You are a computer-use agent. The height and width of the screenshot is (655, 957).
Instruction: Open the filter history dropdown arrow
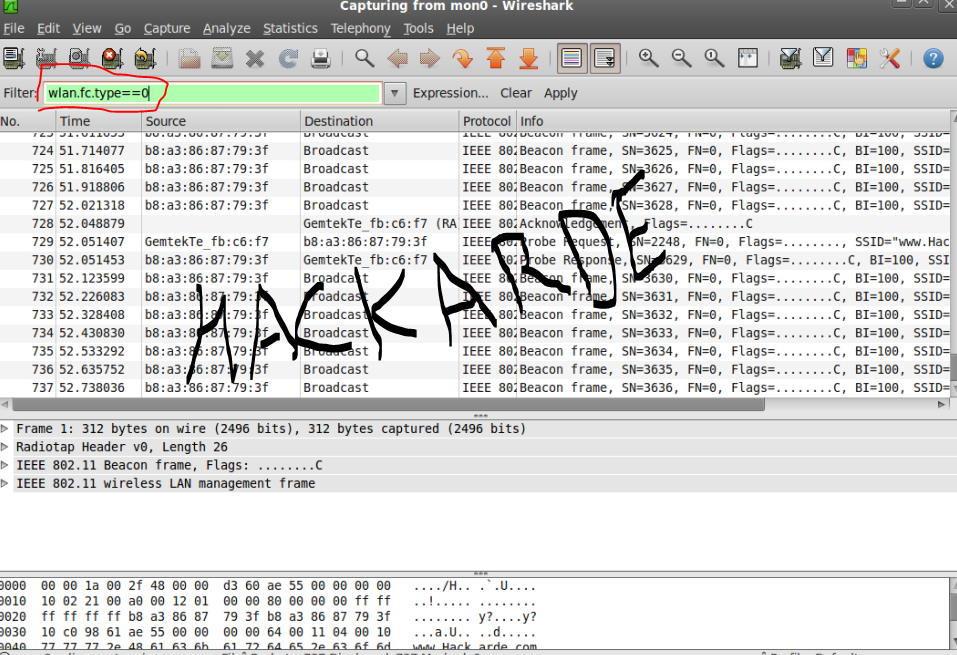[395, 93]
